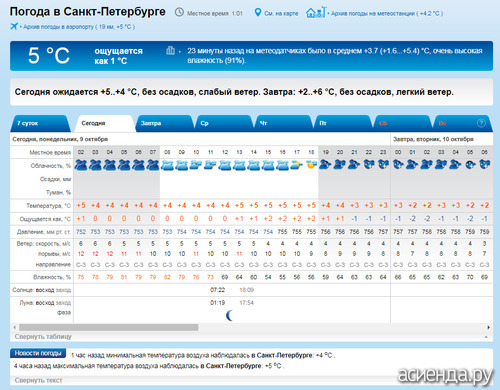The image size is (500, 390).
Task: Collapse table via 'Свернуть таблицу'
Action: coord(43,337)
